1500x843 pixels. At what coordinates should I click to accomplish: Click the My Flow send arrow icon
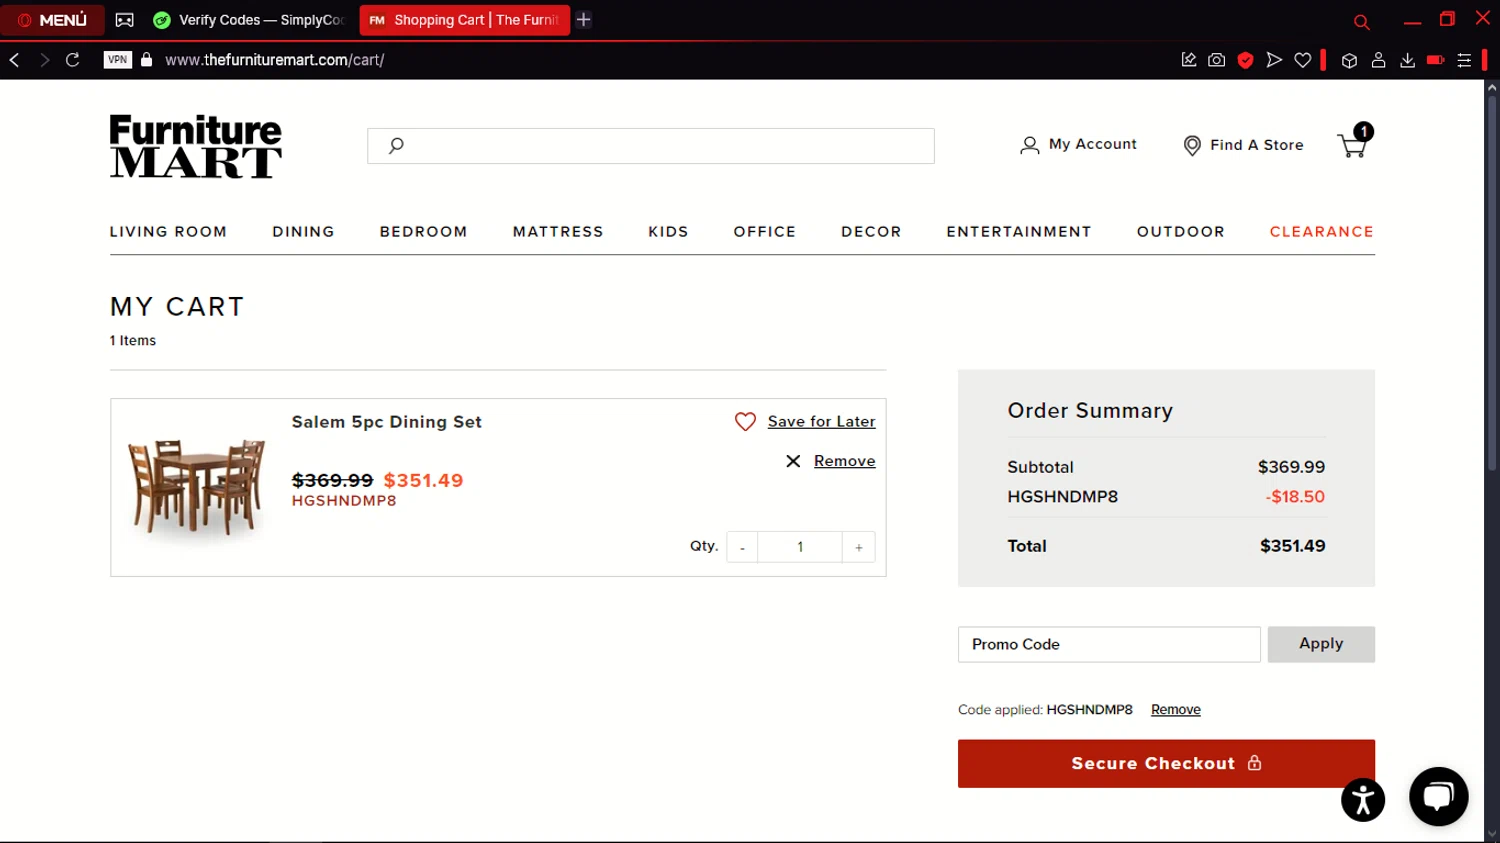click(x=1274, y=60)
